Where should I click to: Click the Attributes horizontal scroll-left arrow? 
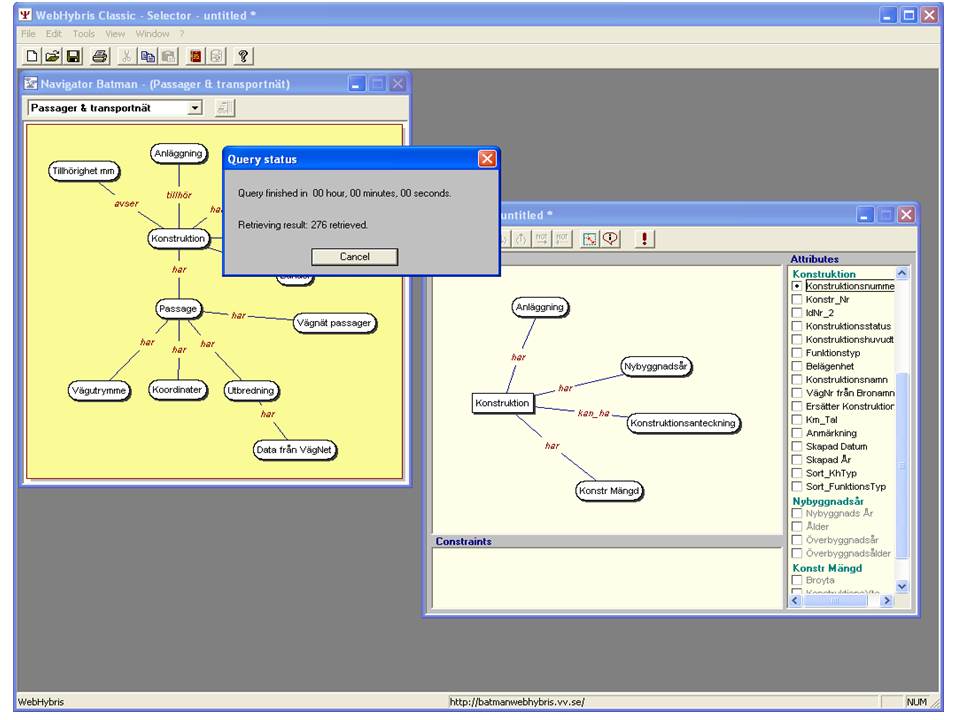[795, 601]
